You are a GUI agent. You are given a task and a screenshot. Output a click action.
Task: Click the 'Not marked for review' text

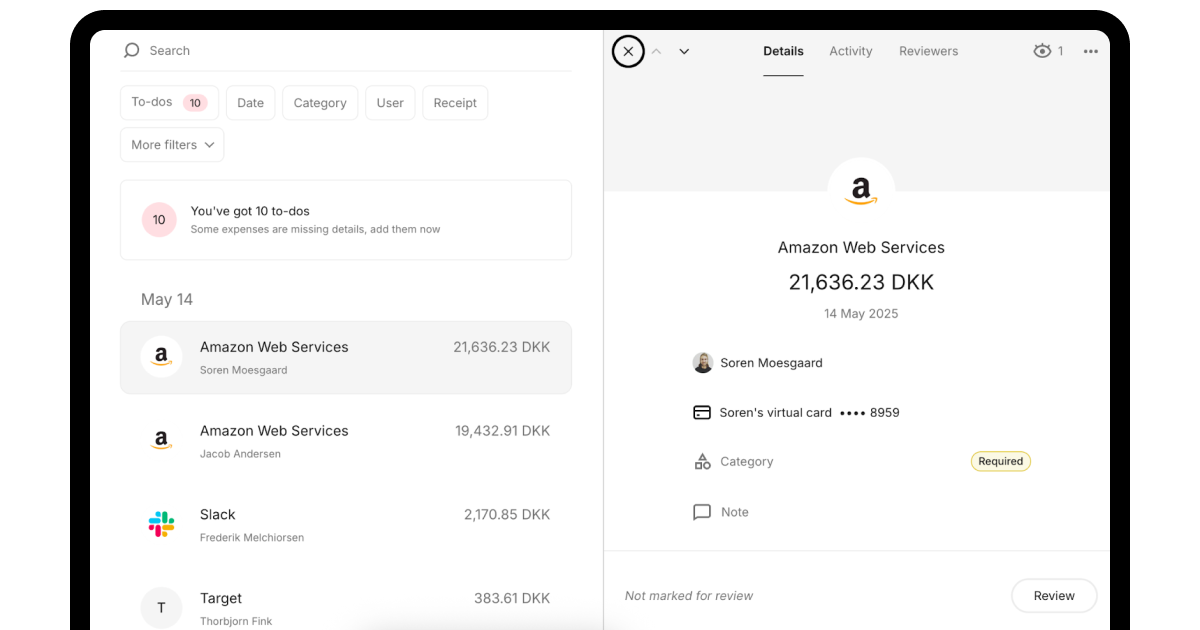click(689, 596)
